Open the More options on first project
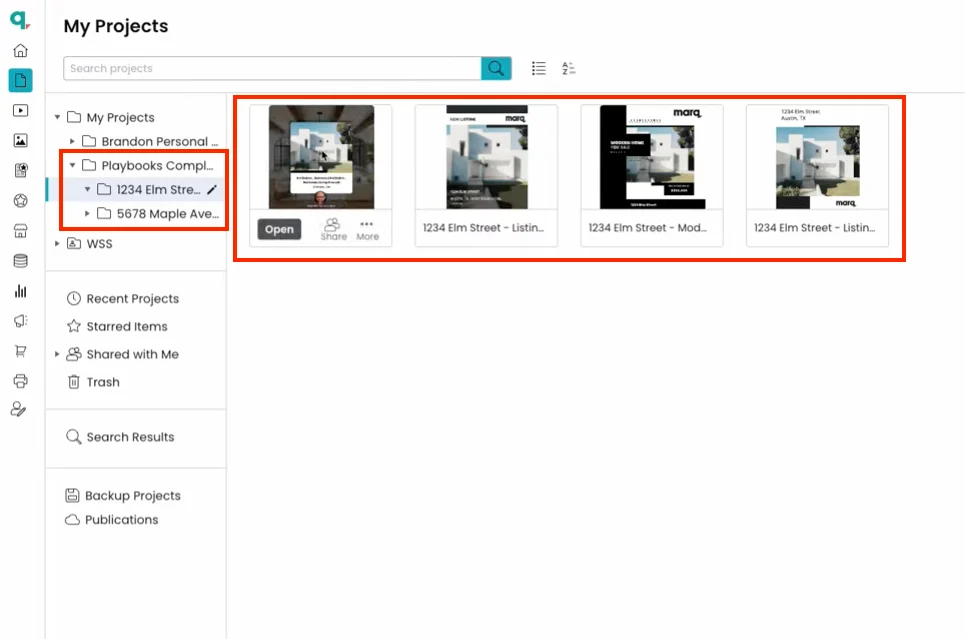This screenshot has width=965, height=639. 367,229
